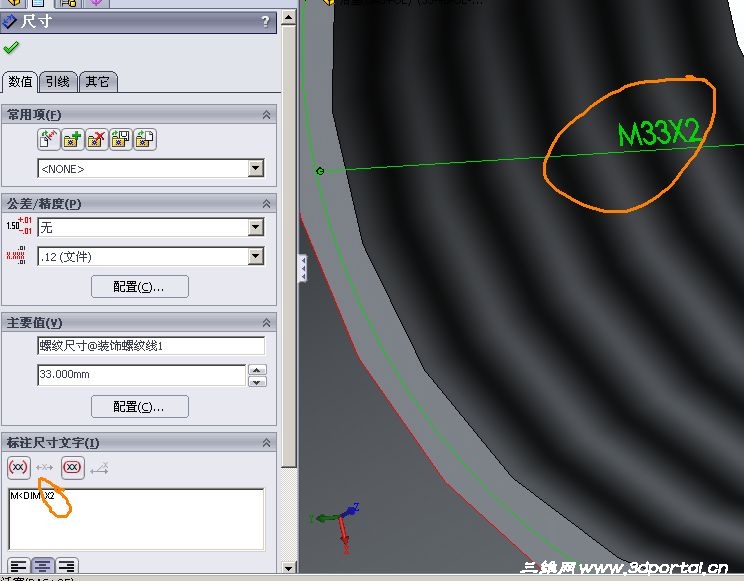
Task: Load a favorite style from file
Action: (x=145, y=140)
